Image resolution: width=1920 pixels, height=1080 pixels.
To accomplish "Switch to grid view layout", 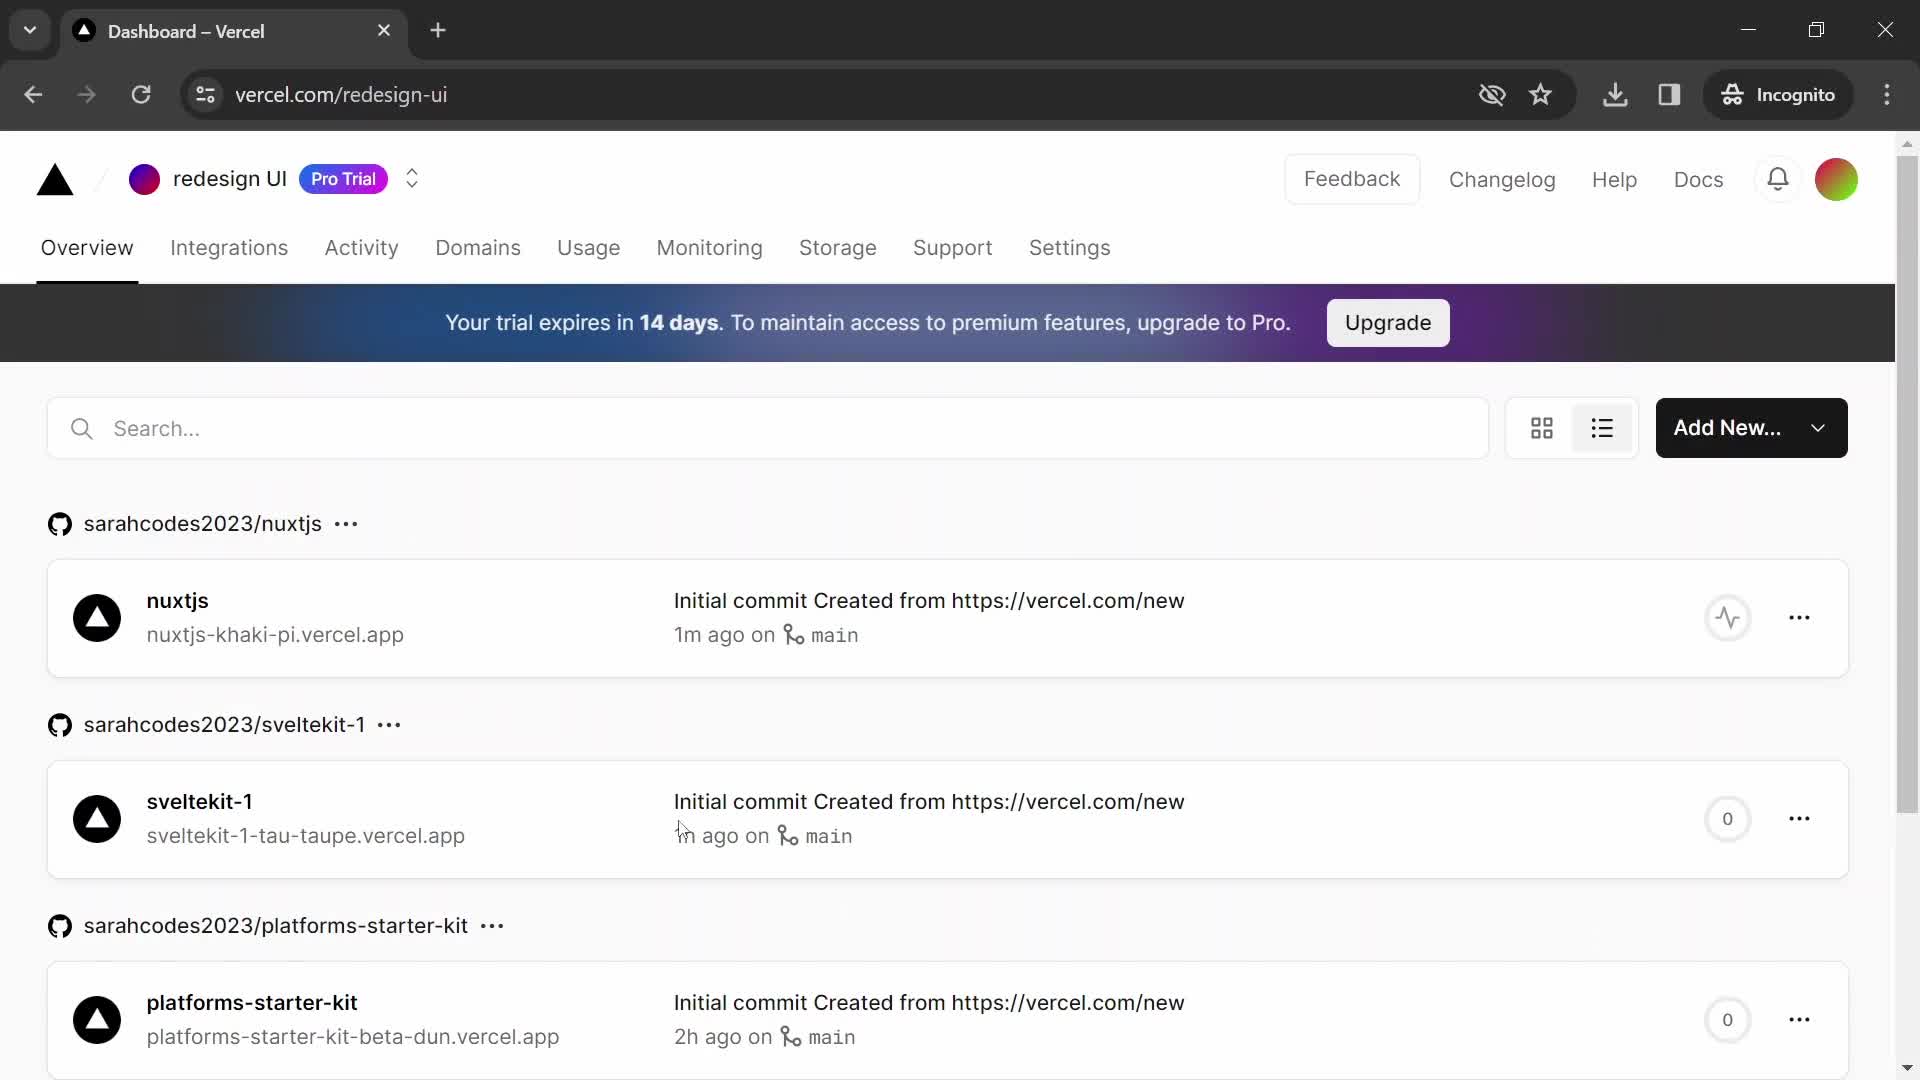I will click(x=1542, y=429).
